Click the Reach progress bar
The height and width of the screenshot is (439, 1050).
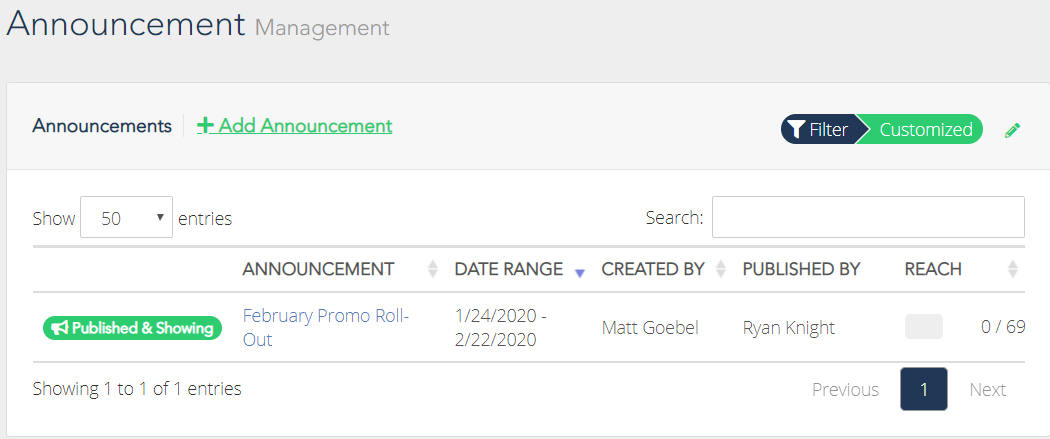coord(923,327)
